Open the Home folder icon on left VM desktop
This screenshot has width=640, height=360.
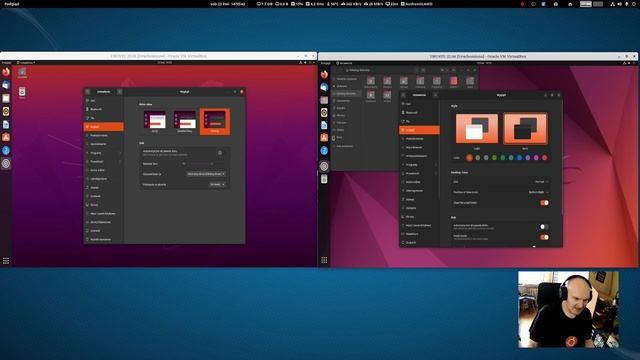pyautogui.click(x=22, y=73)
